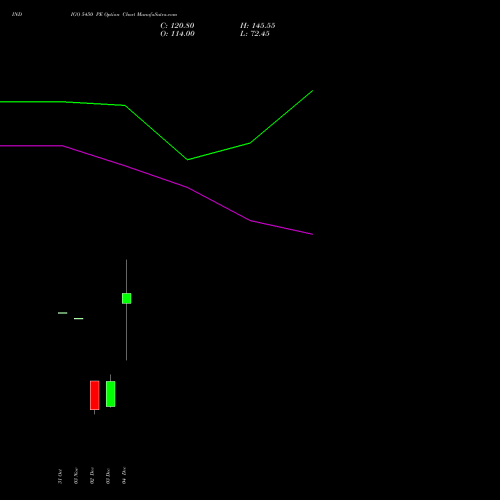Click the small flat dash candle above 31 Oct

pos(63,313)
